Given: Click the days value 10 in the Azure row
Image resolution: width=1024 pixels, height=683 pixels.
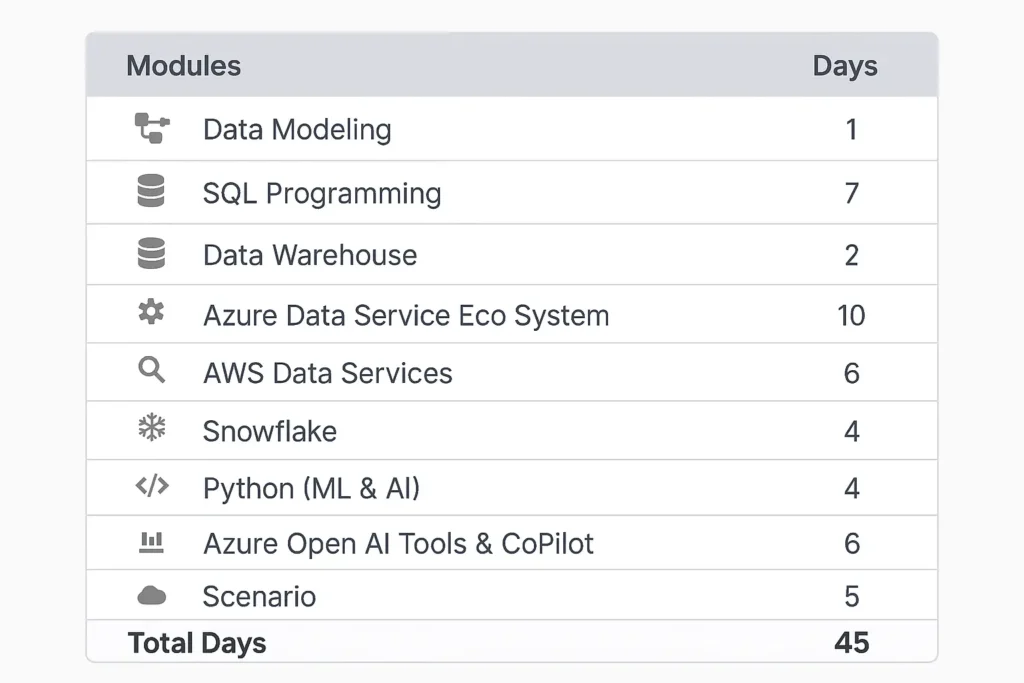Looking at the screenshot, I should [851, 316].
